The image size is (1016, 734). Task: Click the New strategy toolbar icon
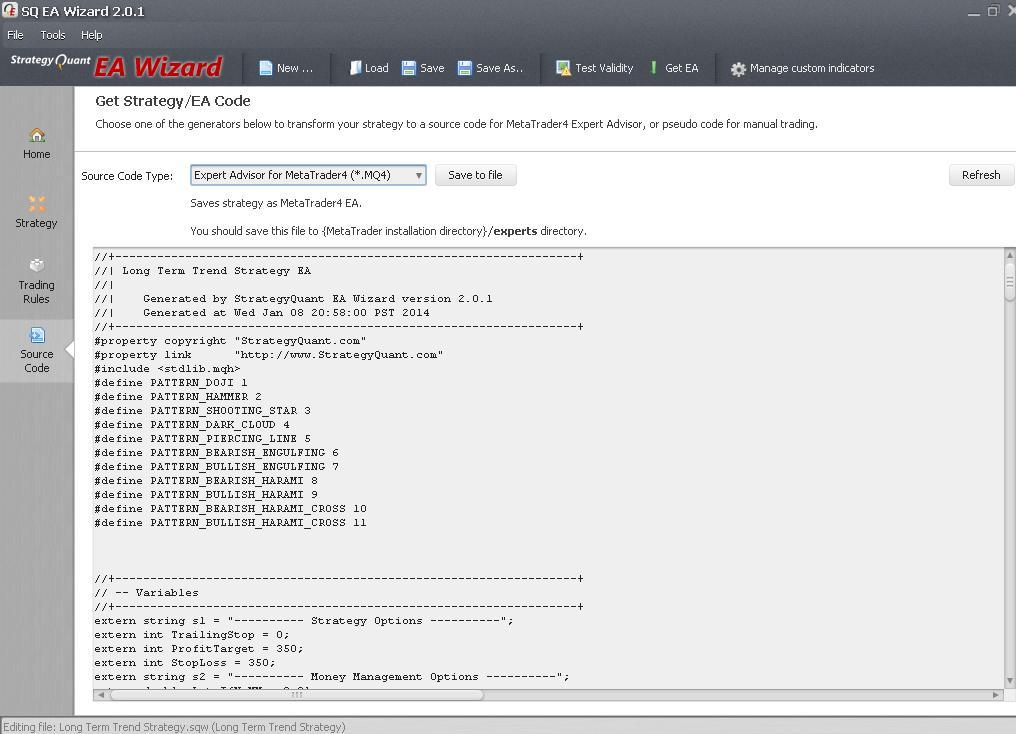[266, 68]
